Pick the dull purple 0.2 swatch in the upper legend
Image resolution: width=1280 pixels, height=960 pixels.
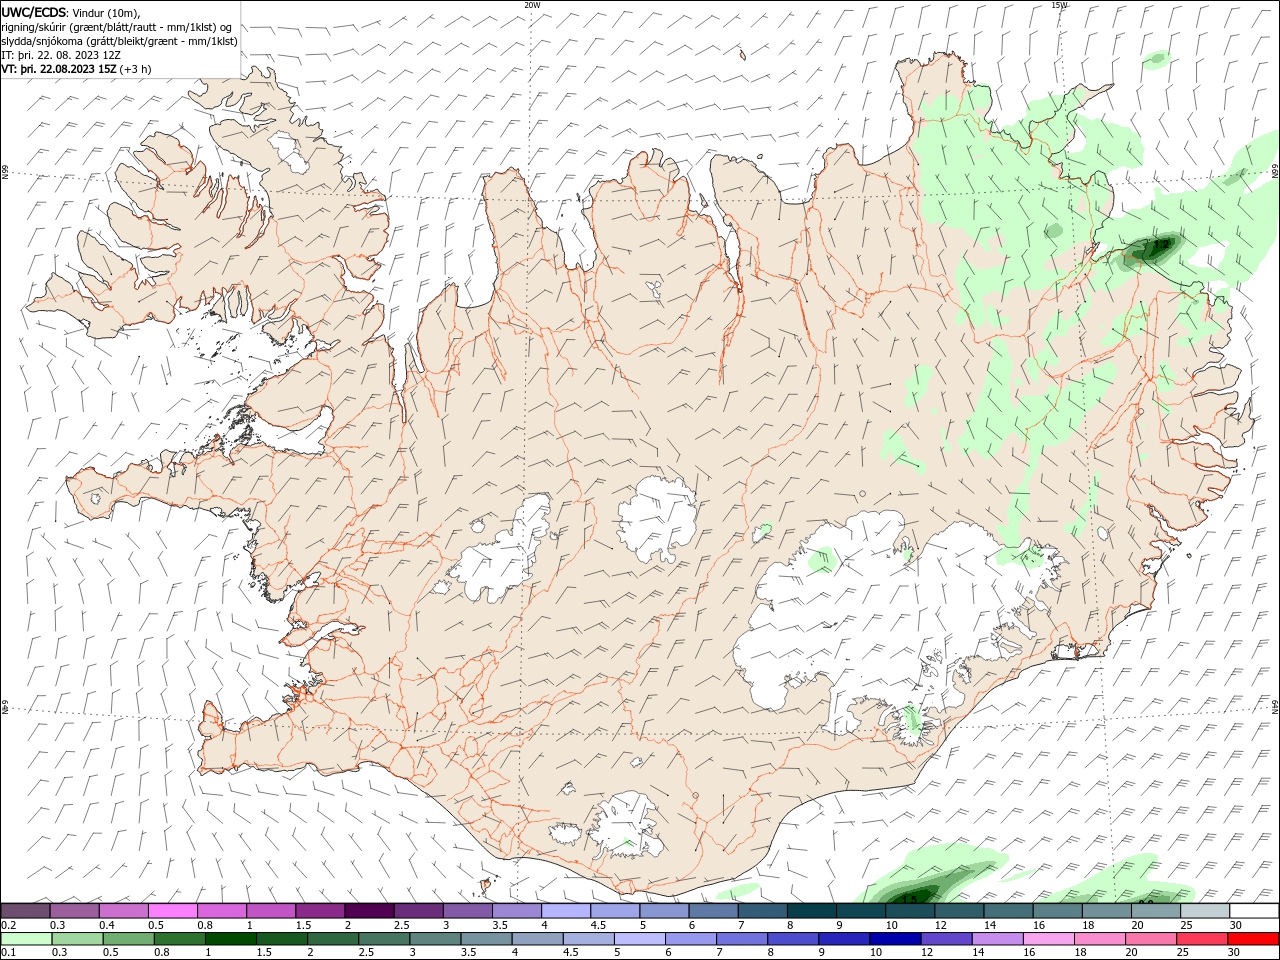coord(26,910)
